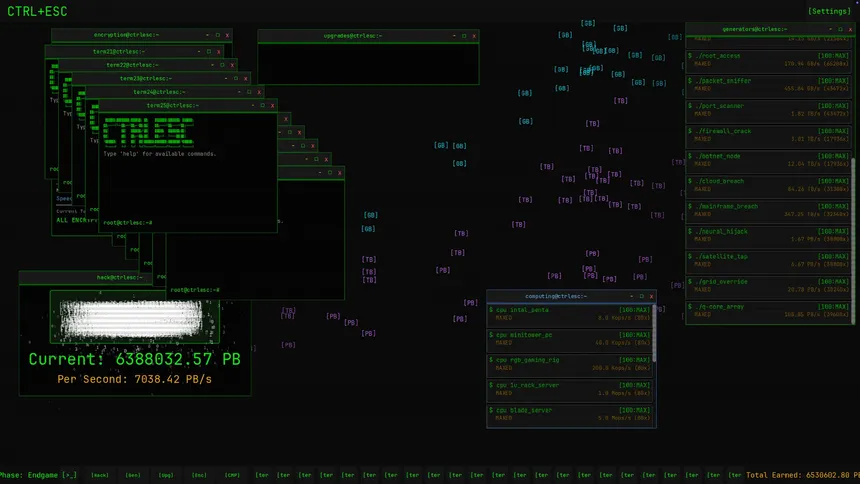Minimize the term25@ctrlesc window

[x=253, y=105]
